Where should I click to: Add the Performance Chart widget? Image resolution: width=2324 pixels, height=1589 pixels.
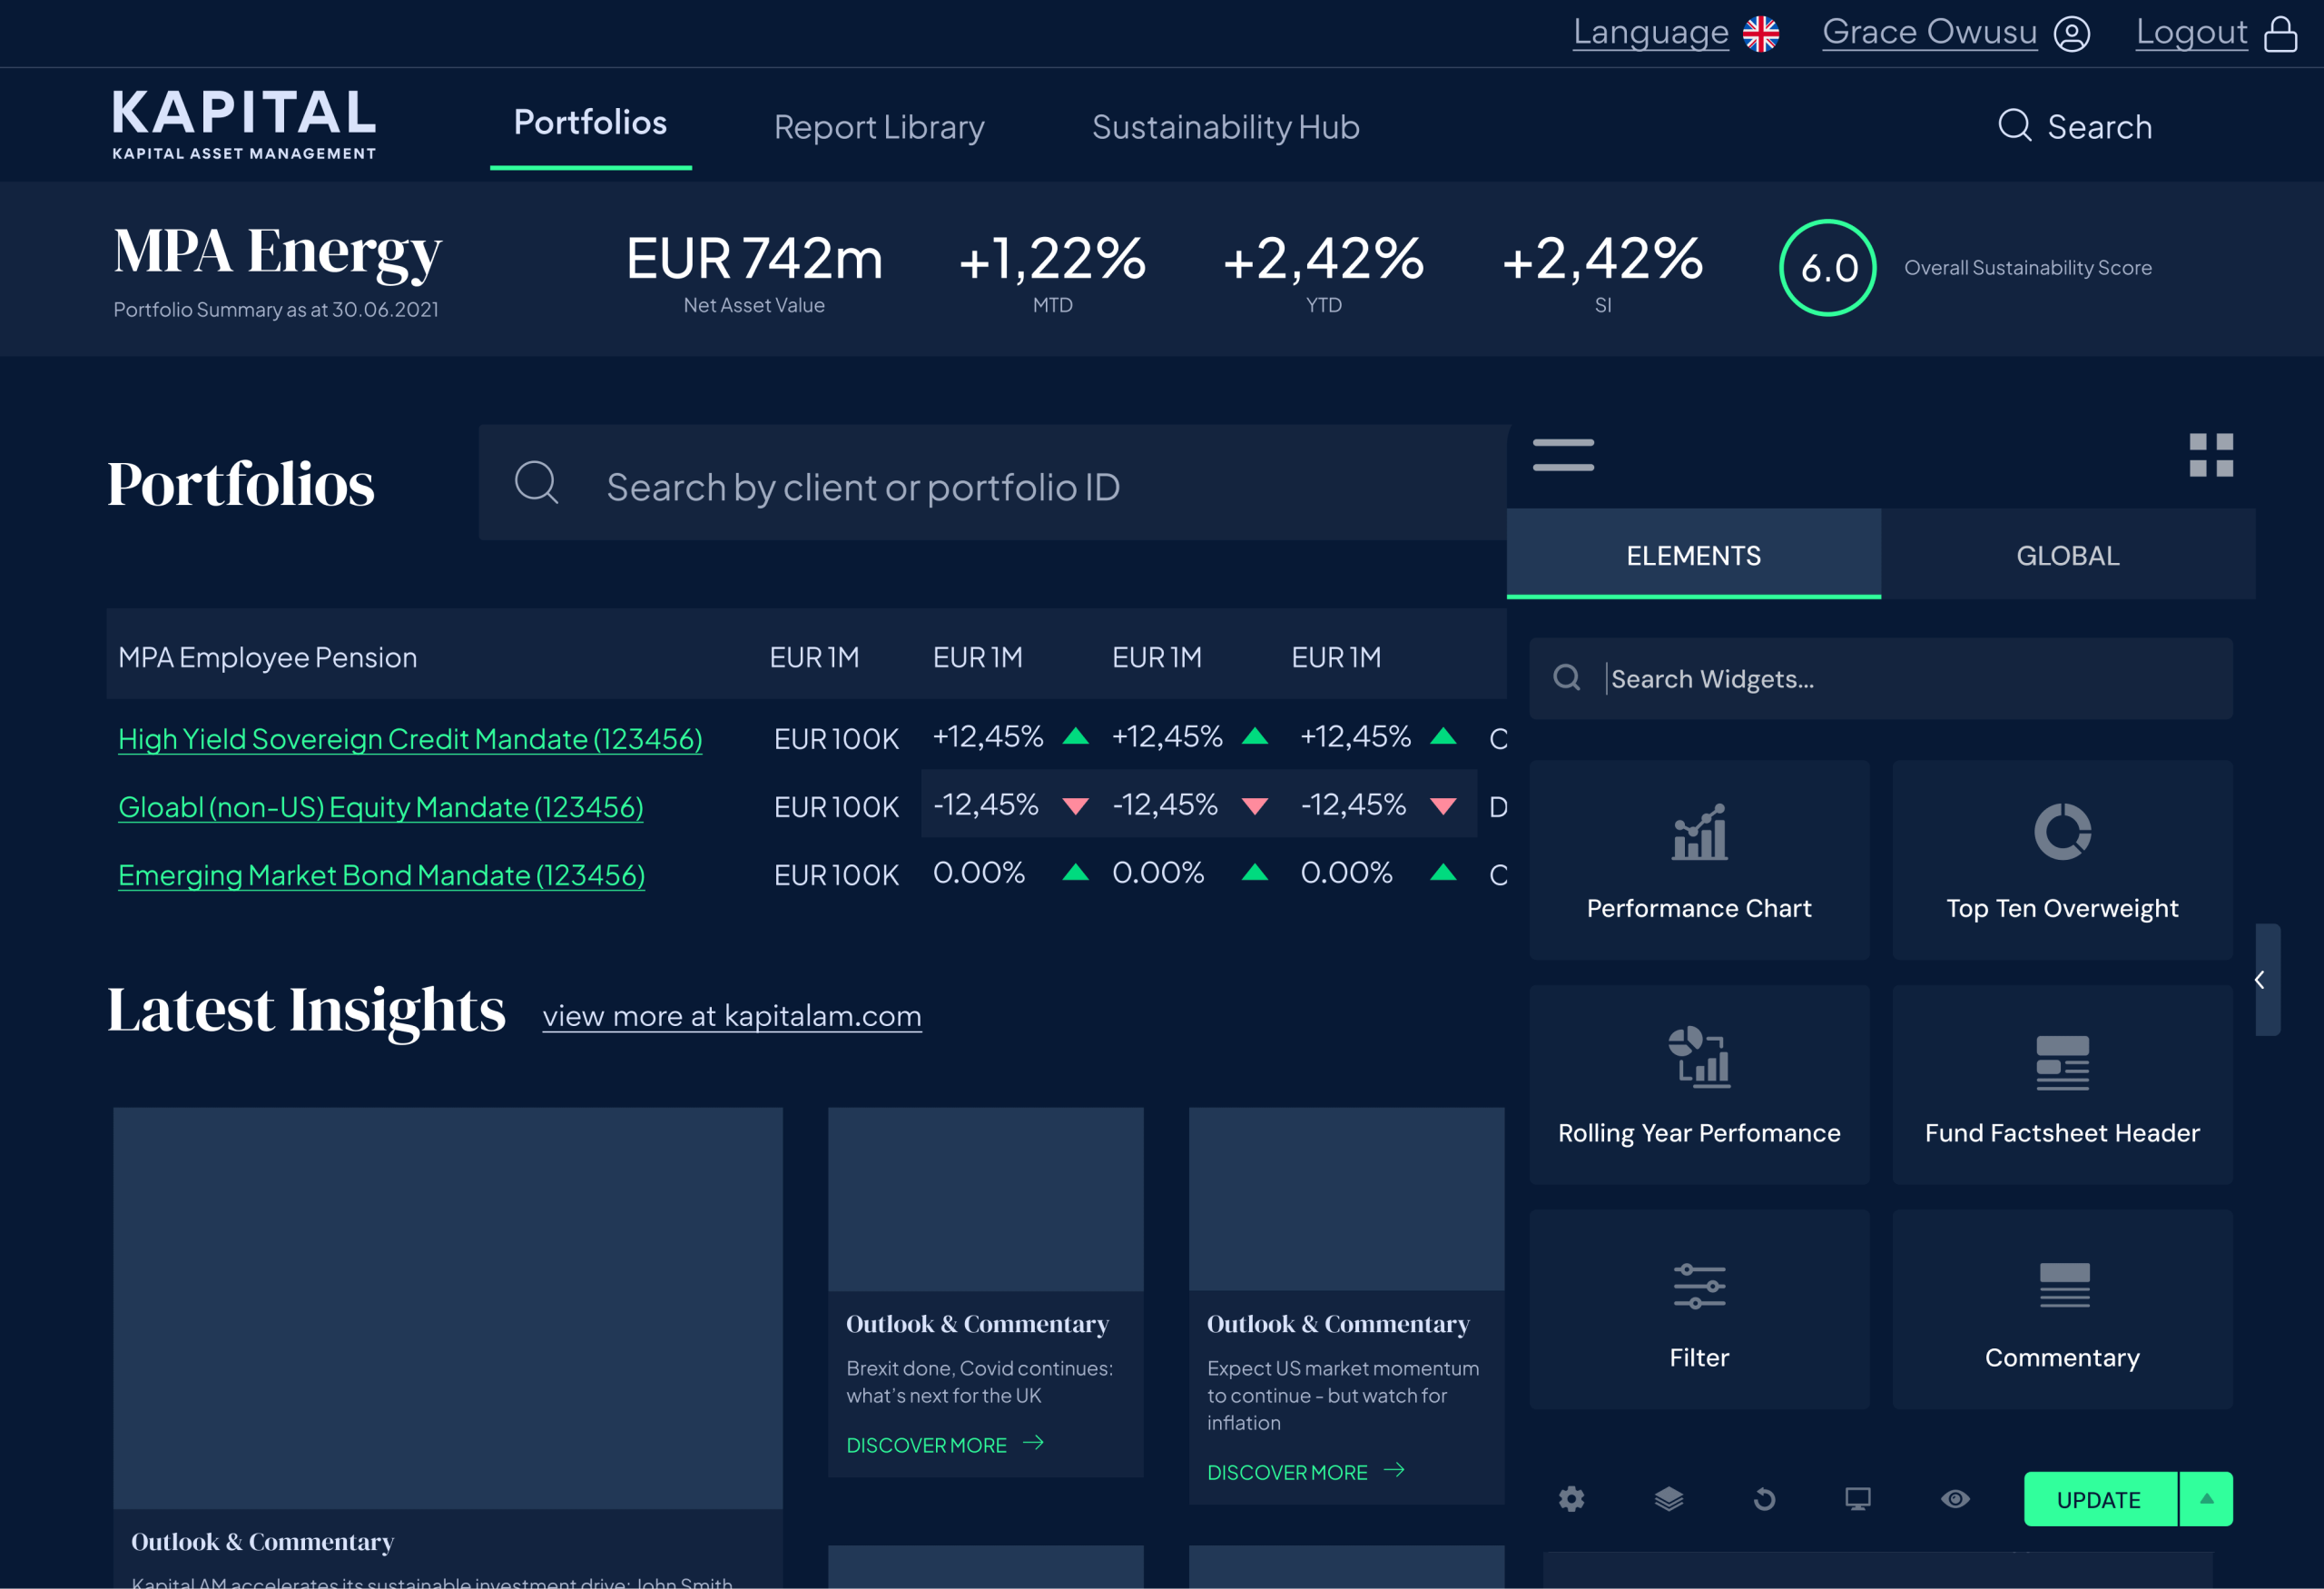tap(1699, 860)
